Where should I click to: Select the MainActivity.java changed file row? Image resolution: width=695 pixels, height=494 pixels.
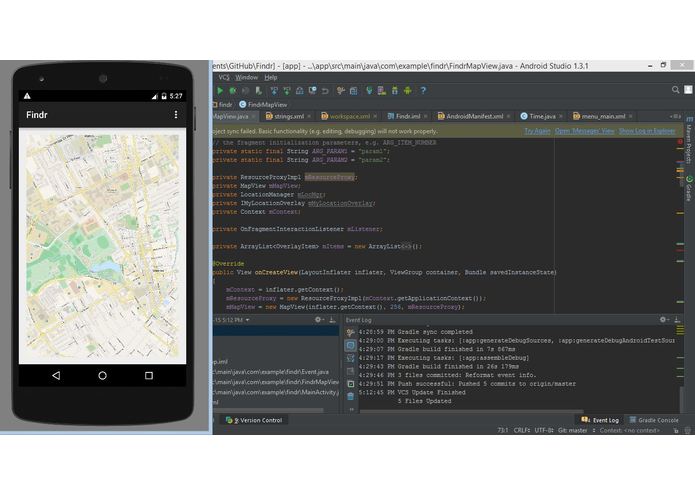coord(276,392)
